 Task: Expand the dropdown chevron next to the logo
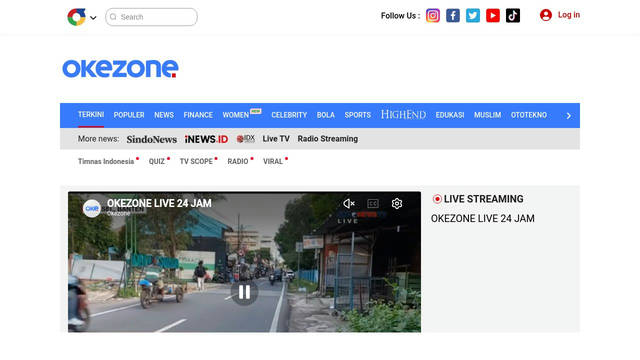pos(93,18)
